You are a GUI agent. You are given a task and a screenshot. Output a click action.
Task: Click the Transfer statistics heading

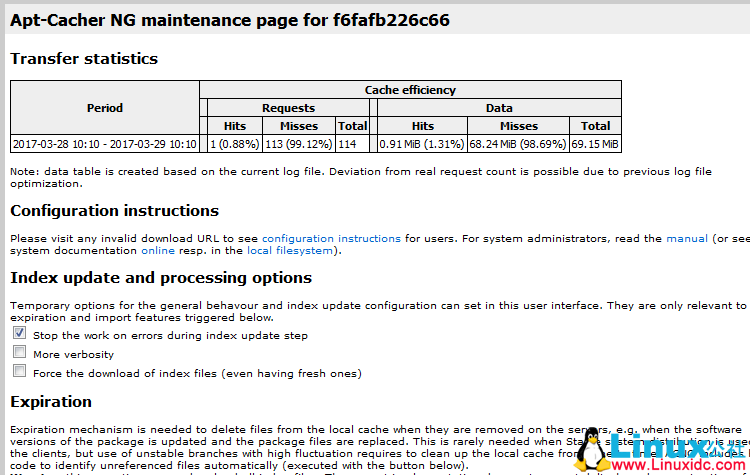pyautogui.click(x=84, y=58)
